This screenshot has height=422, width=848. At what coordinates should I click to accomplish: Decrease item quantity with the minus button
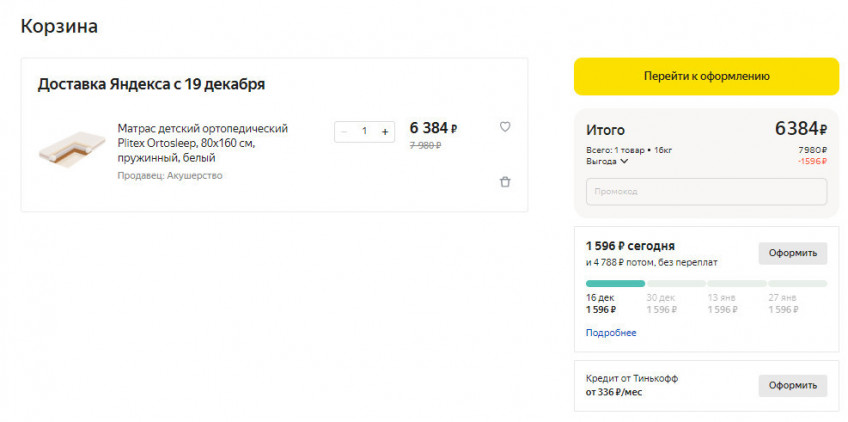[344, 131]
